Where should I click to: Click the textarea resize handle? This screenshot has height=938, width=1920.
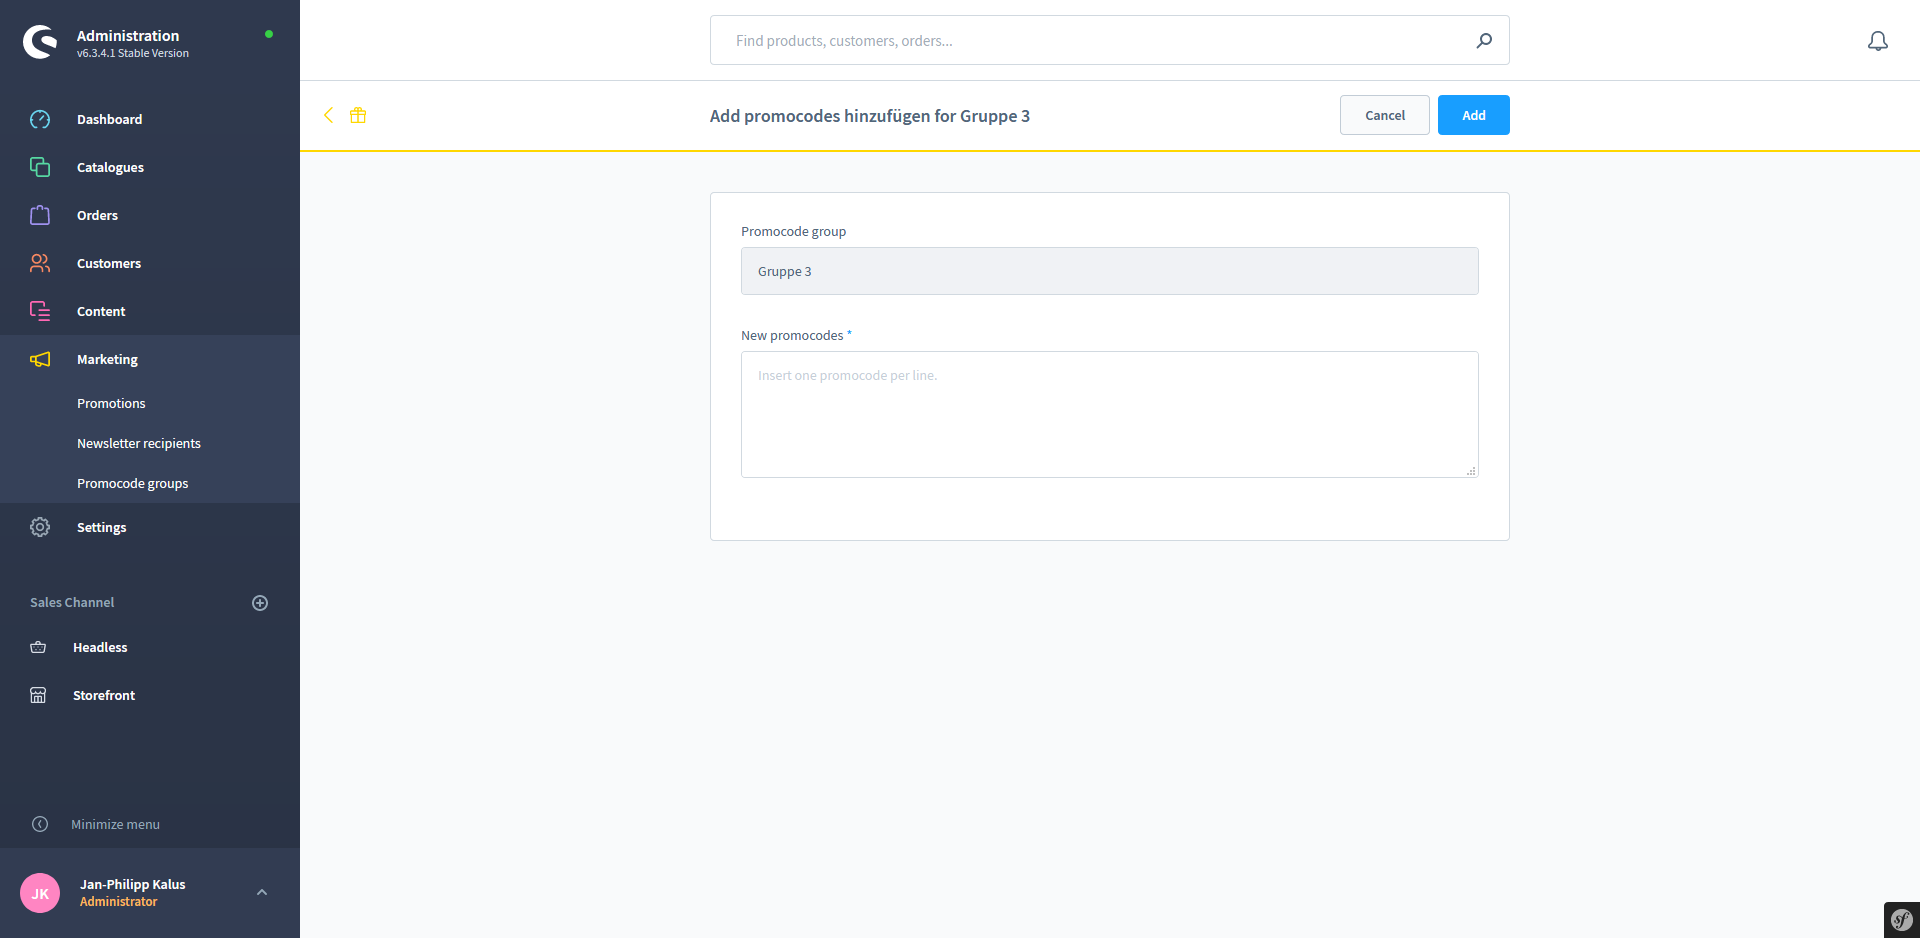(1472, 471)
